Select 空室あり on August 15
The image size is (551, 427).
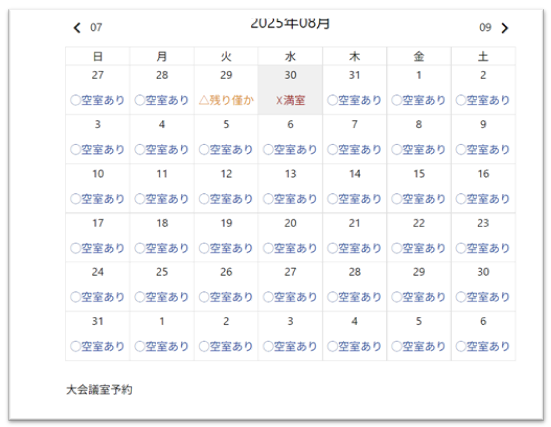point(419,199)
